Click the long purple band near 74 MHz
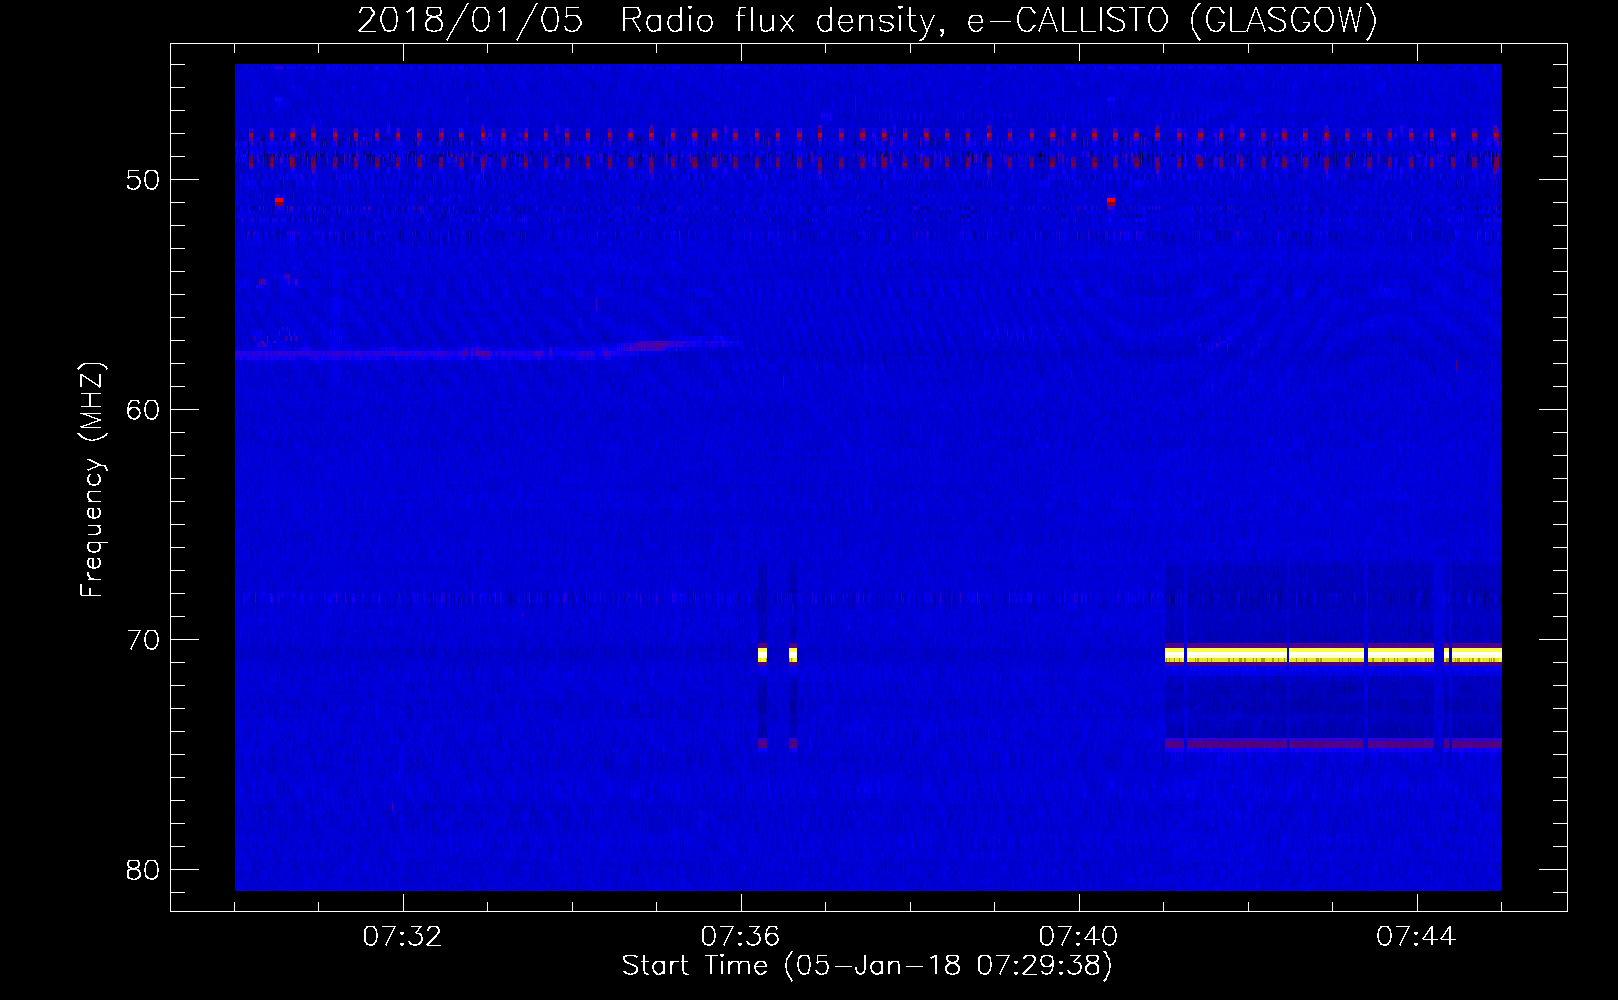 click(x=1333, y=743)
